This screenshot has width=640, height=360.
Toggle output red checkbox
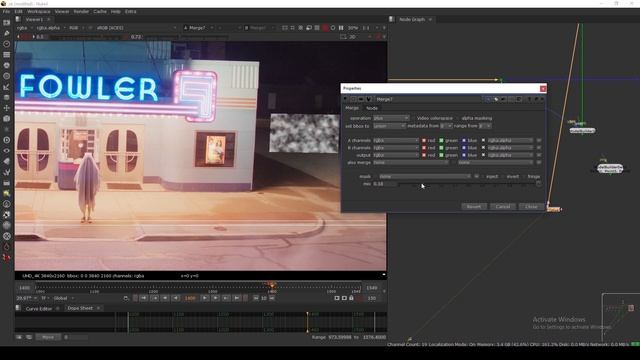pyautogui.click(x=424, y=155)
